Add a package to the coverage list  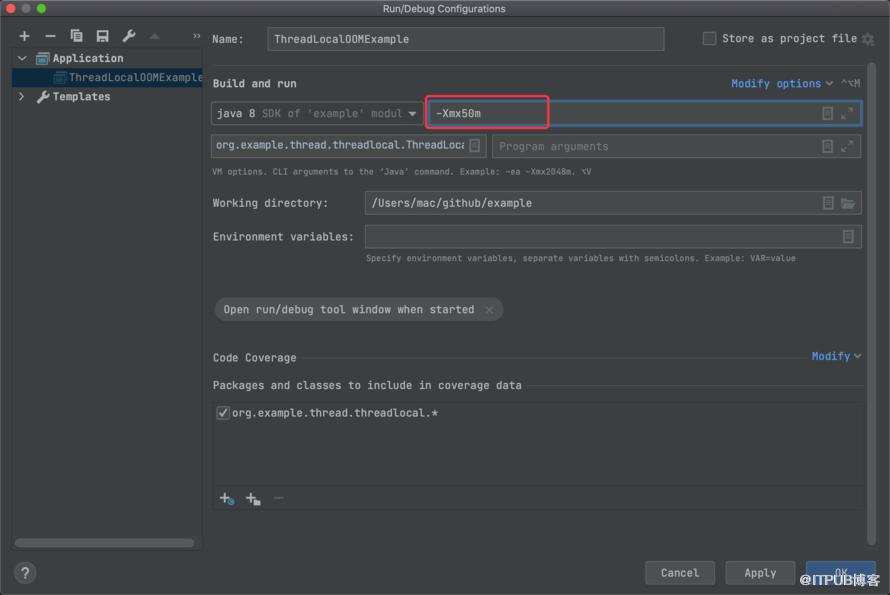(253, 498)
